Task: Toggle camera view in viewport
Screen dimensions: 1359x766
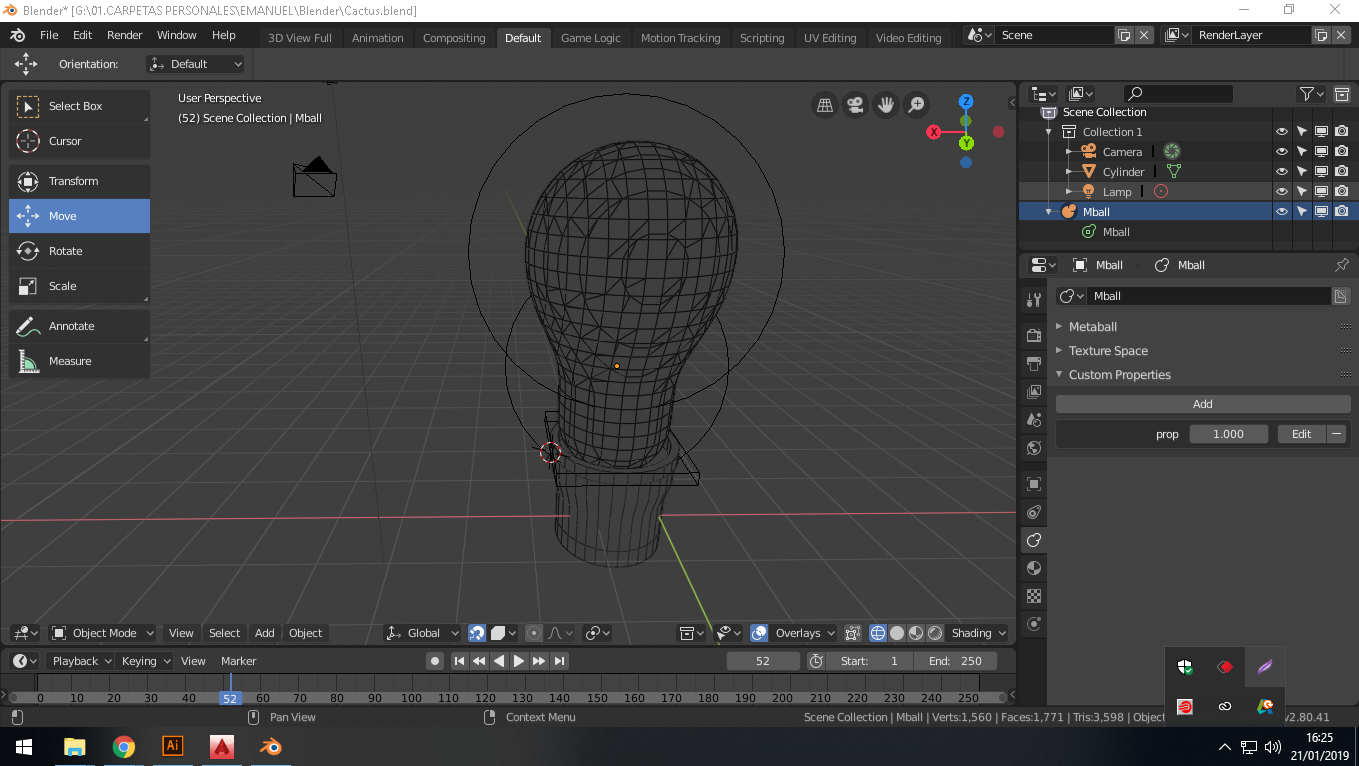Action: [854, 105]
